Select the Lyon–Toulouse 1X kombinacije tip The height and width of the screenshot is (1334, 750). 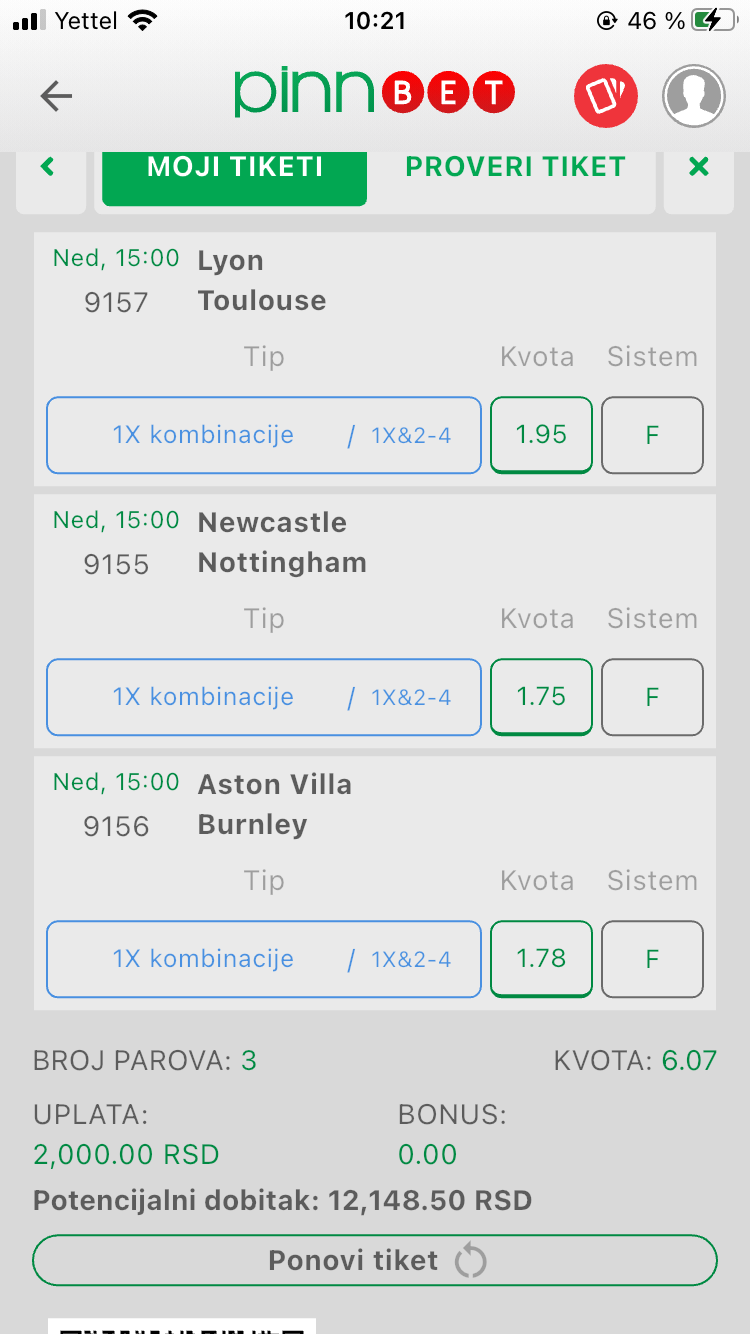point(264,436)
